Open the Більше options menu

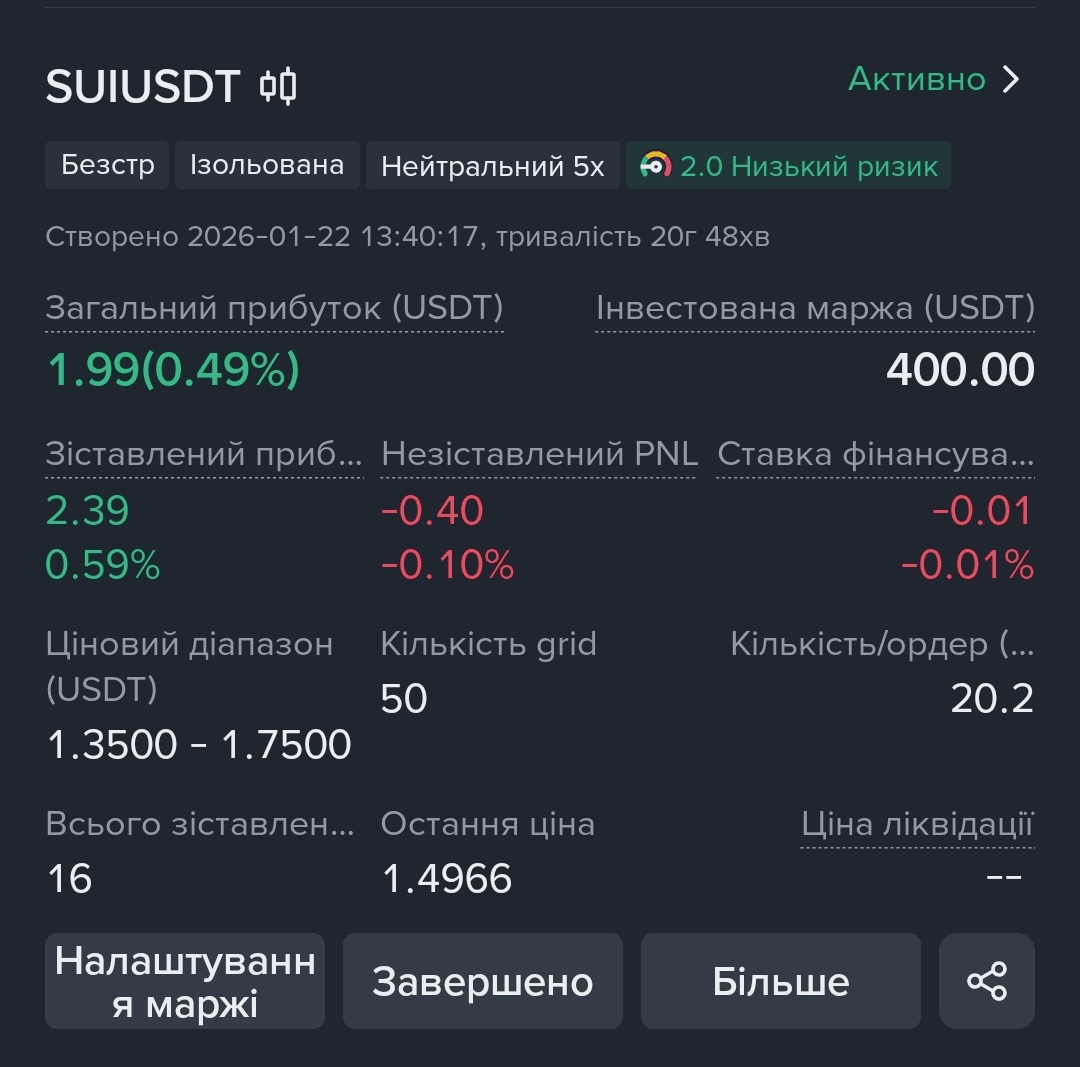tap(780, 981)
